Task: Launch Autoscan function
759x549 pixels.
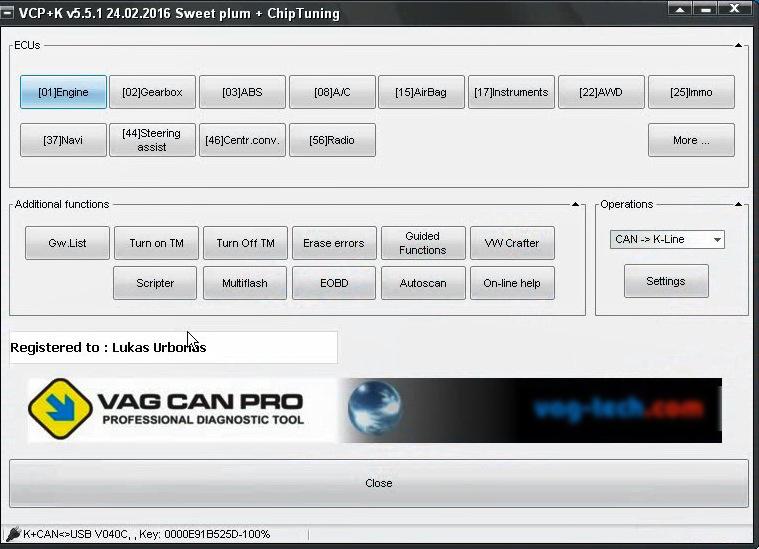Action: point(424,283)
